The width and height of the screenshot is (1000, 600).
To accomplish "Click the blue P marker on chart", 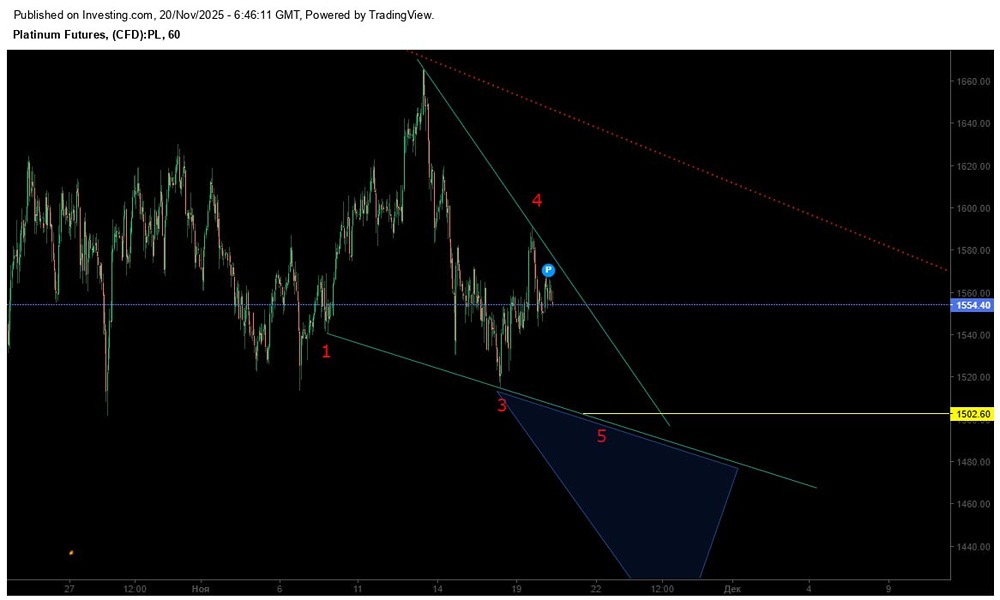I will pos(548,270).
